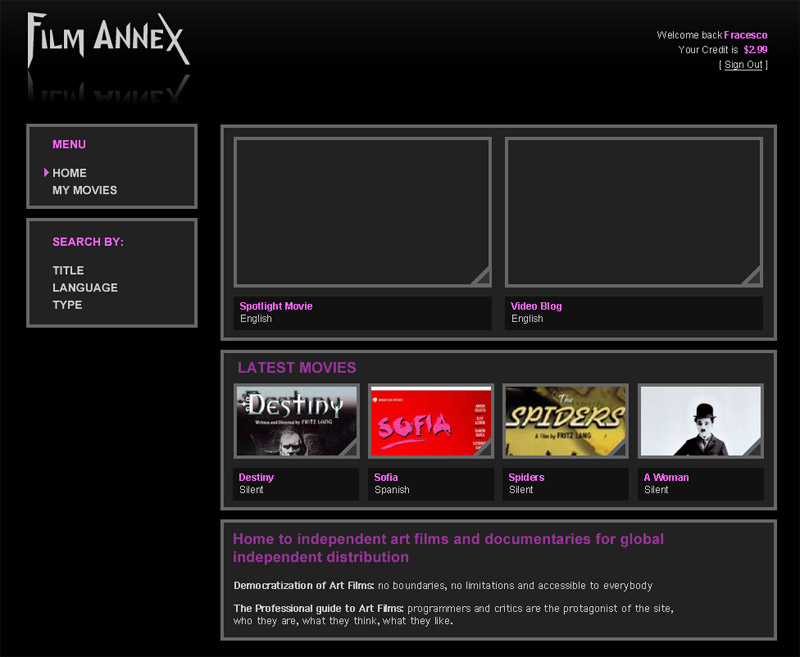Click the Sofia title link
Image resolution: width=800 pixels, height=657 pixels.
click(386, 477)
